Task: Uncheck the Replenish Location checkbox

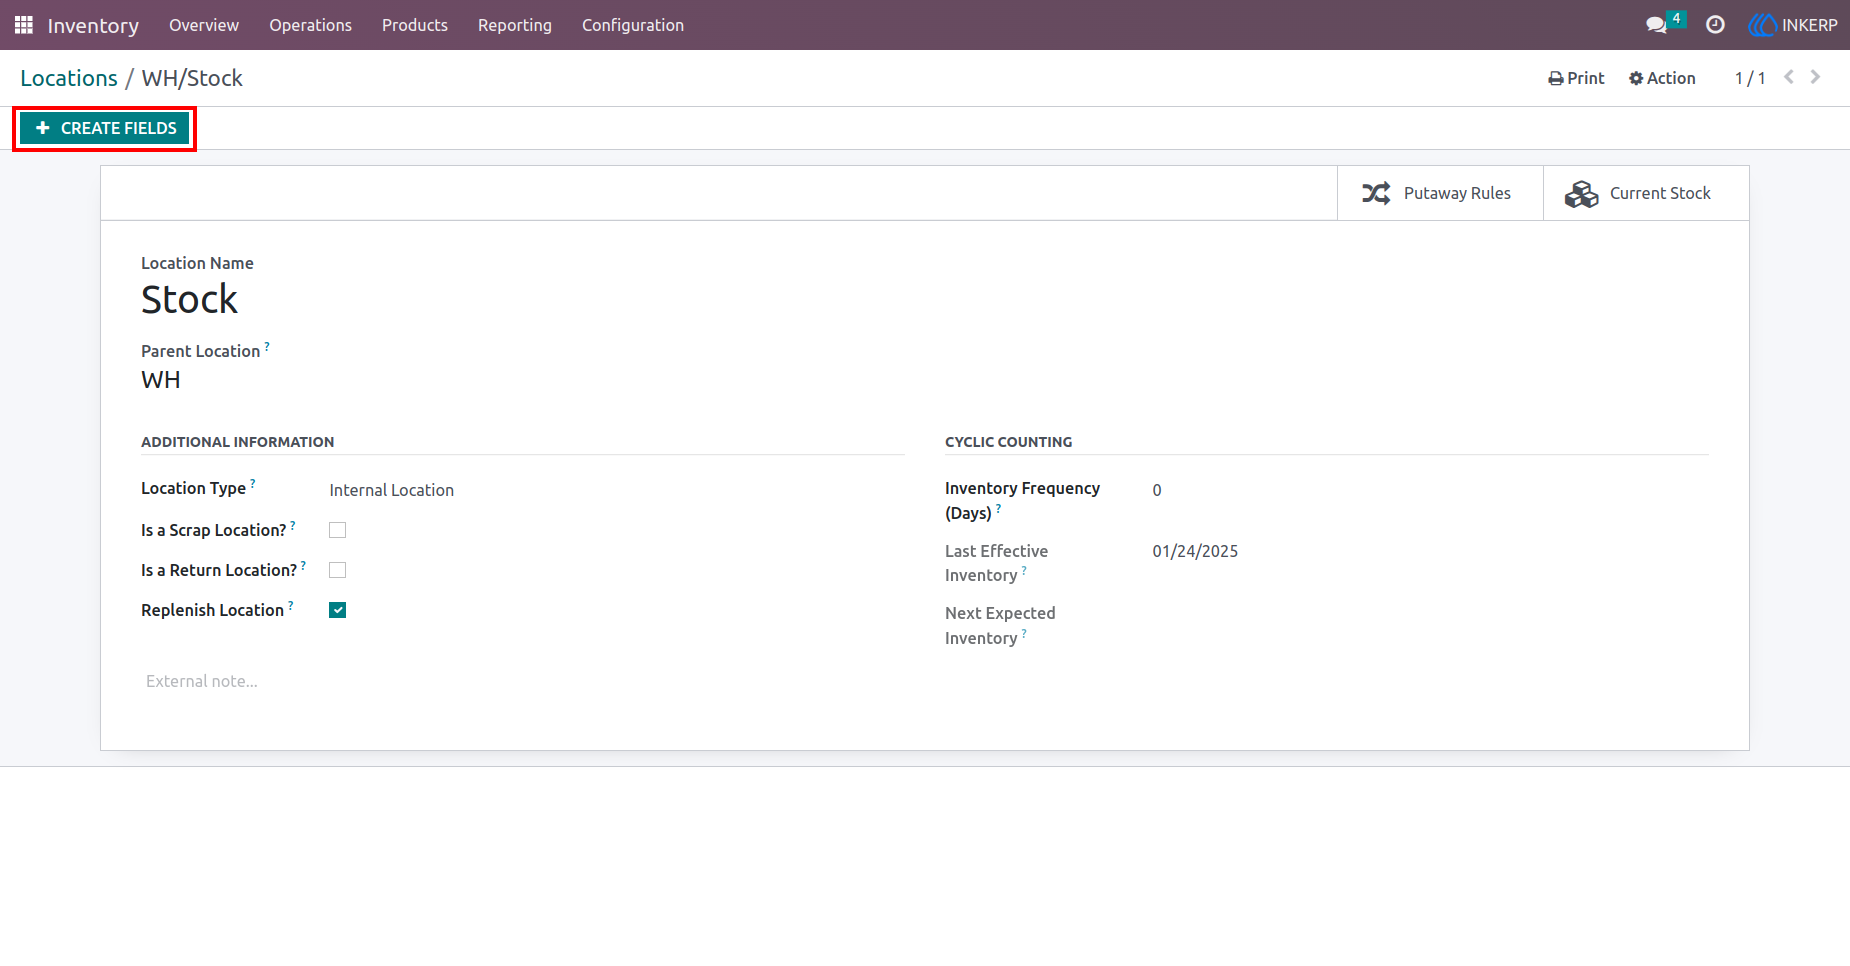Action: [x=338, y=610]
